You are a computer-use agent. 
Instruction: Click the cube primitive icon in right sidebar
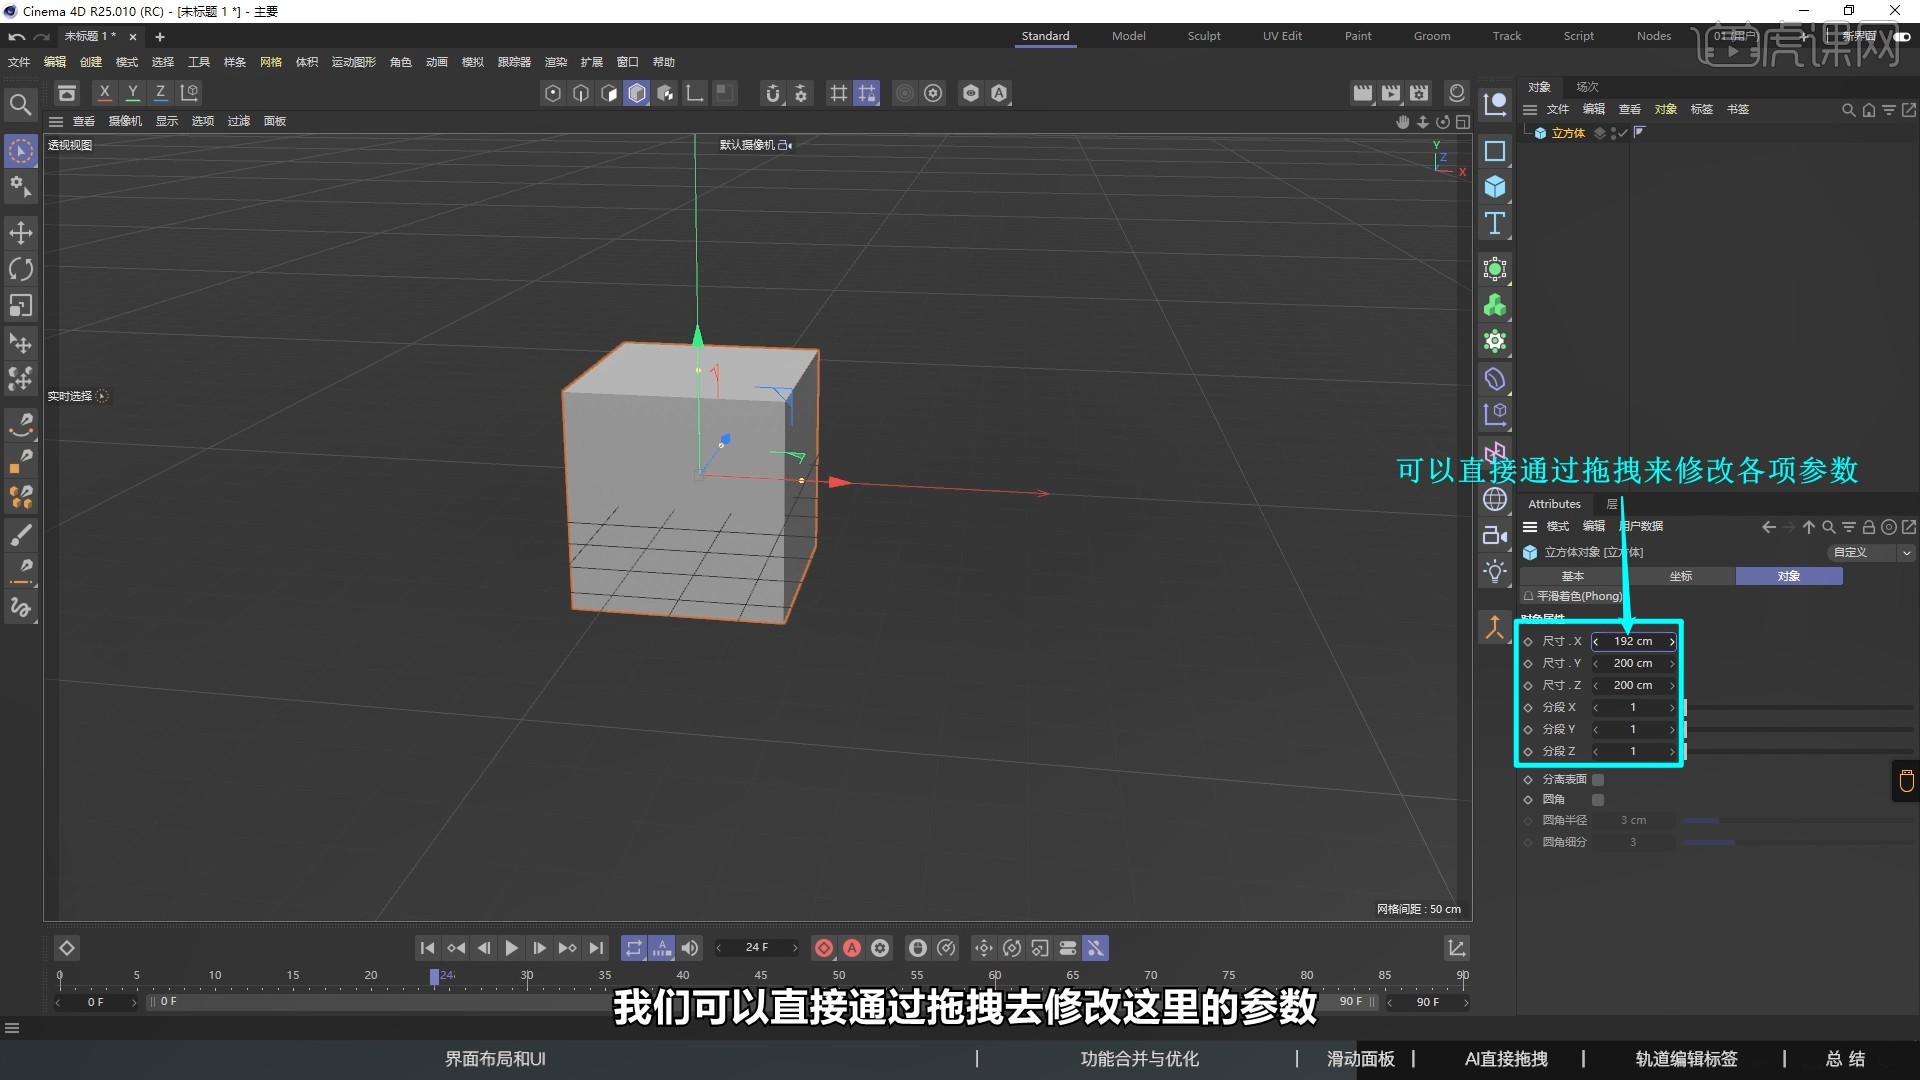click(x=1495, y=187)
